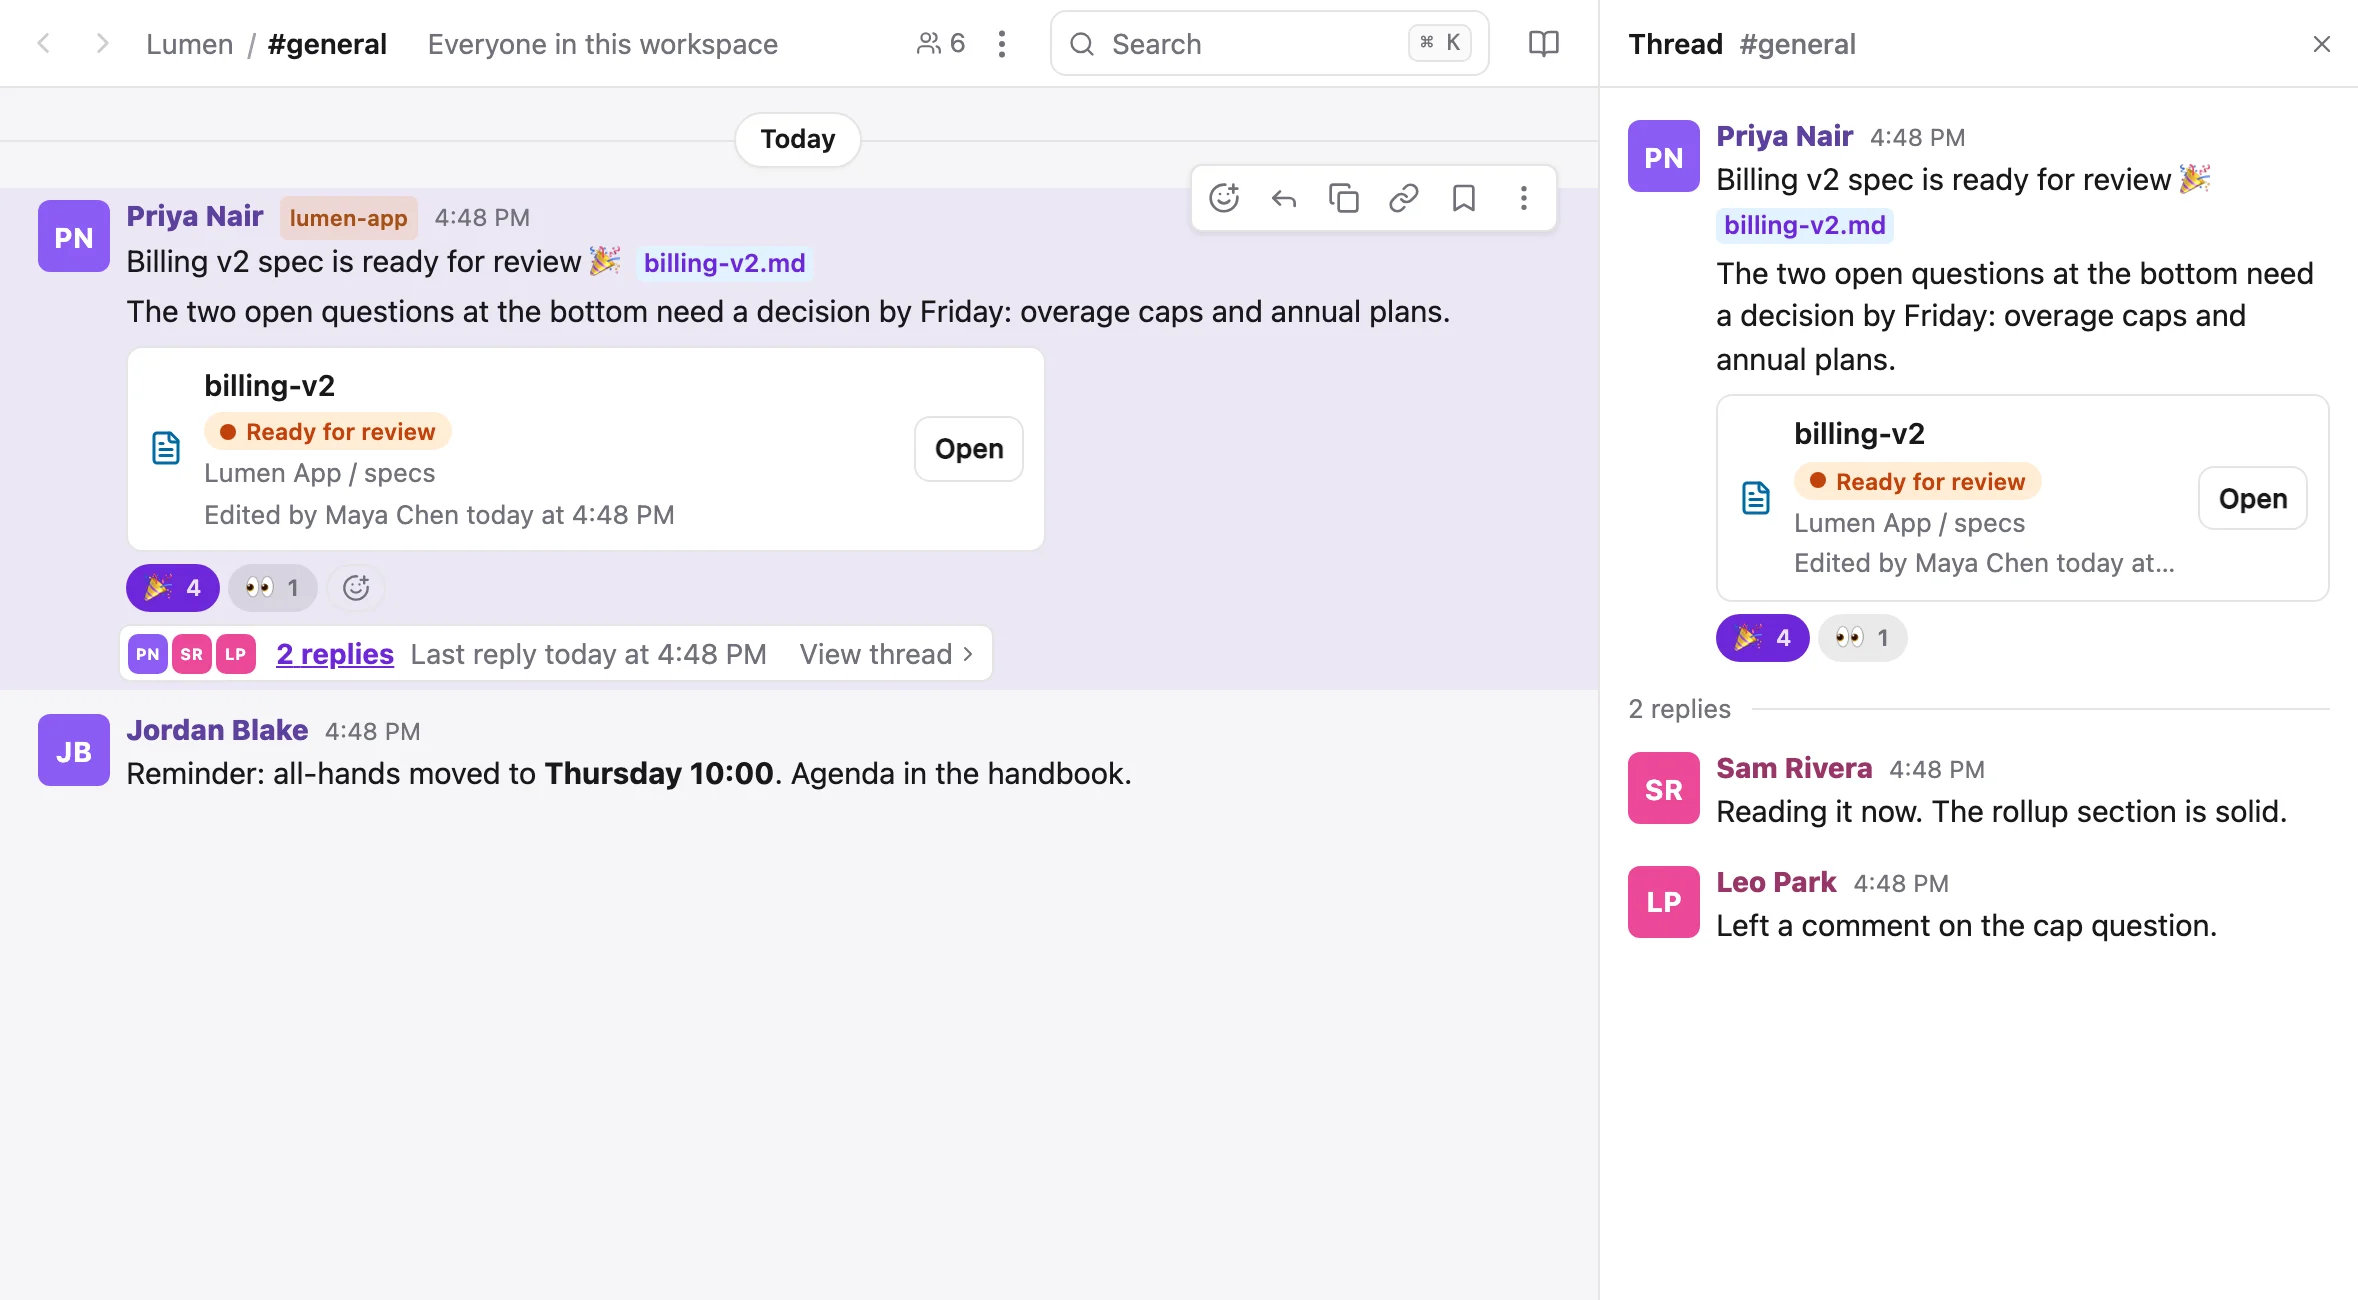Open the member list showing 6
This screenshot has height=1300, width=2358.
(941, 44)
